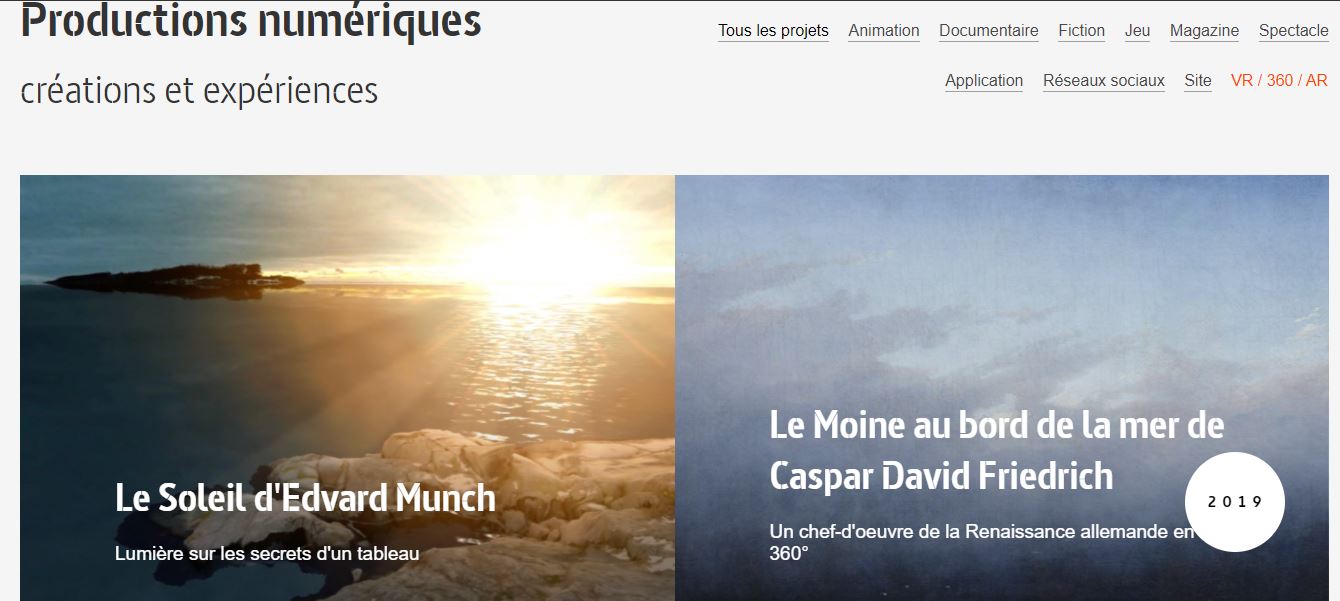The height and width of the screenshot is (601, 1340).
Task: Click the Productions numériques heading
Action: 251,21
